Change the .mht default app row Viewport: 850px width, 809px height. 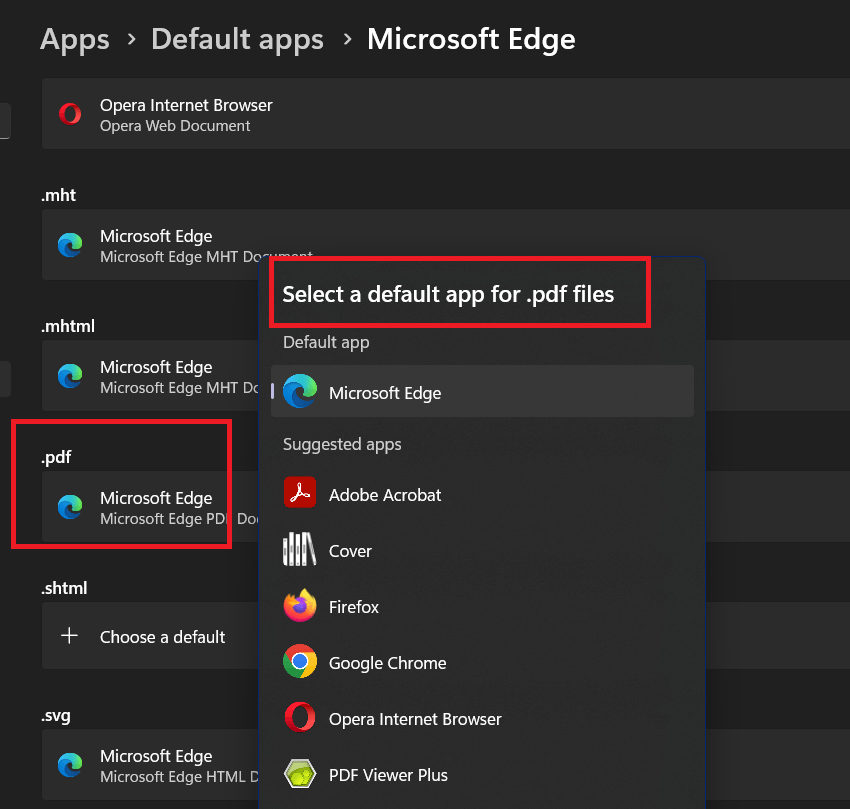coord(446,245)
